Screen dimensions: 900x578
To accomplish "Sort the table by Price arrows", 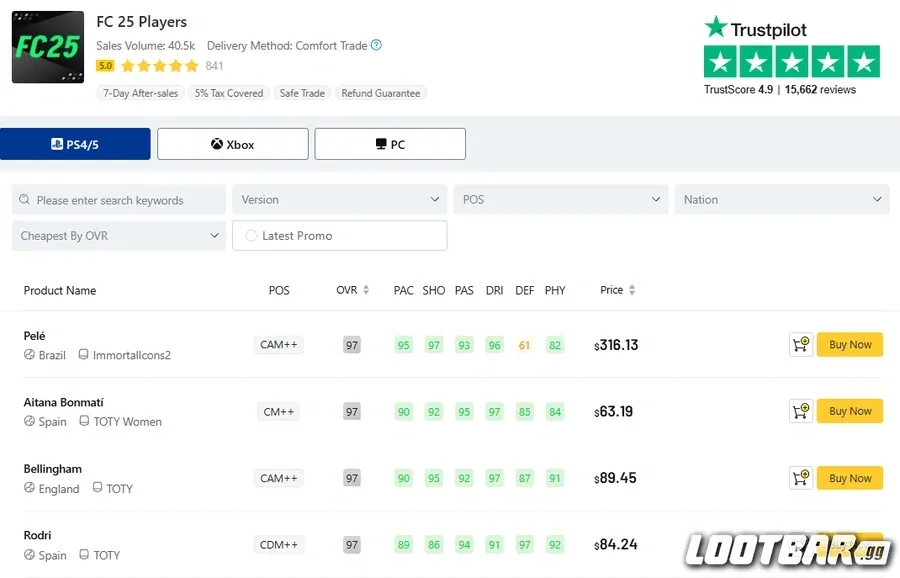I will point(632,290).
